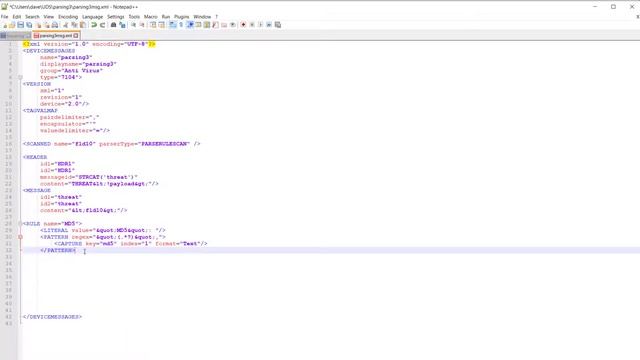This screenshot has height=360, width=640.
Task: Open the Language menu
Action: (x=93, y=17)
